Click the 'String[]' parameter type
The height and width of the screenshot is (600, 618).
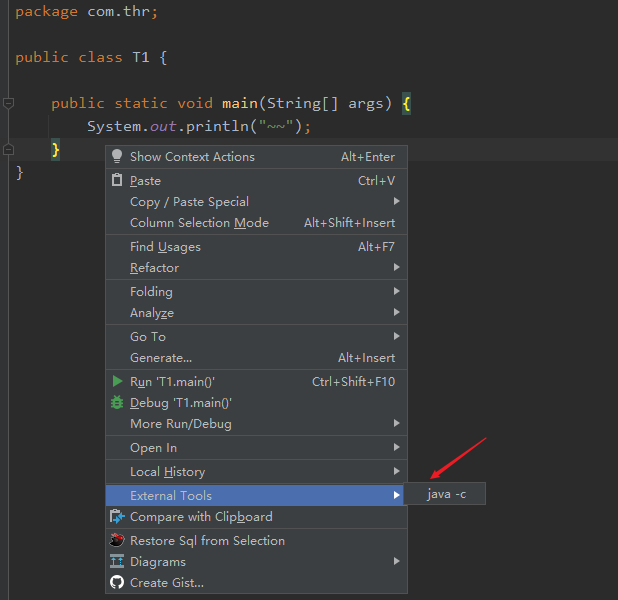pyautogui.click(x=302, y=104)
